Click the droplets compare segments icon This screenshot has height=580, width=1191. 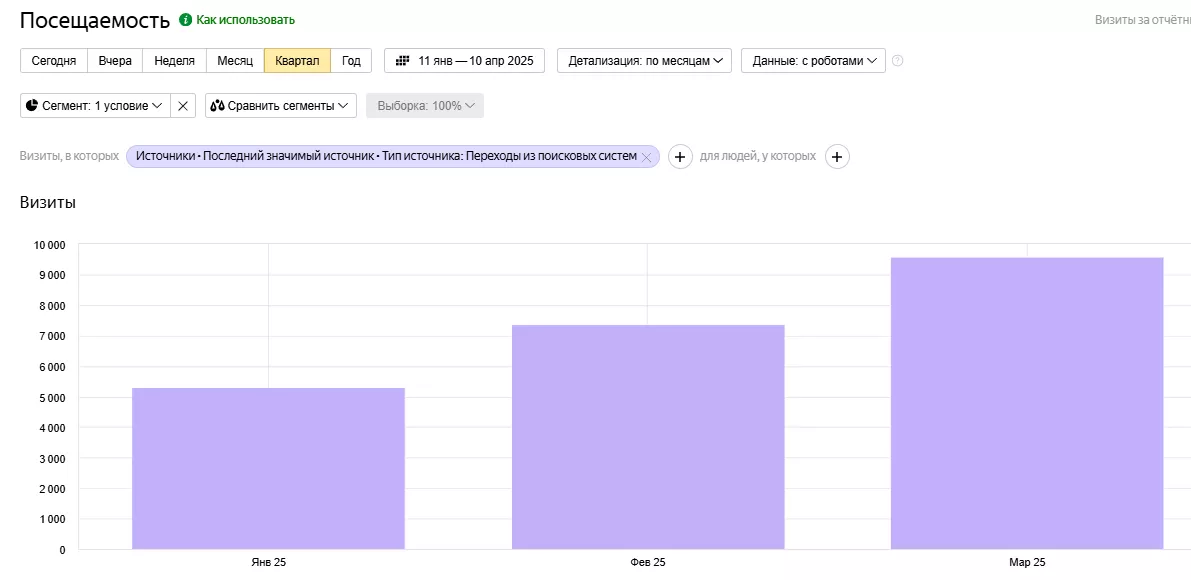(217, 106)
